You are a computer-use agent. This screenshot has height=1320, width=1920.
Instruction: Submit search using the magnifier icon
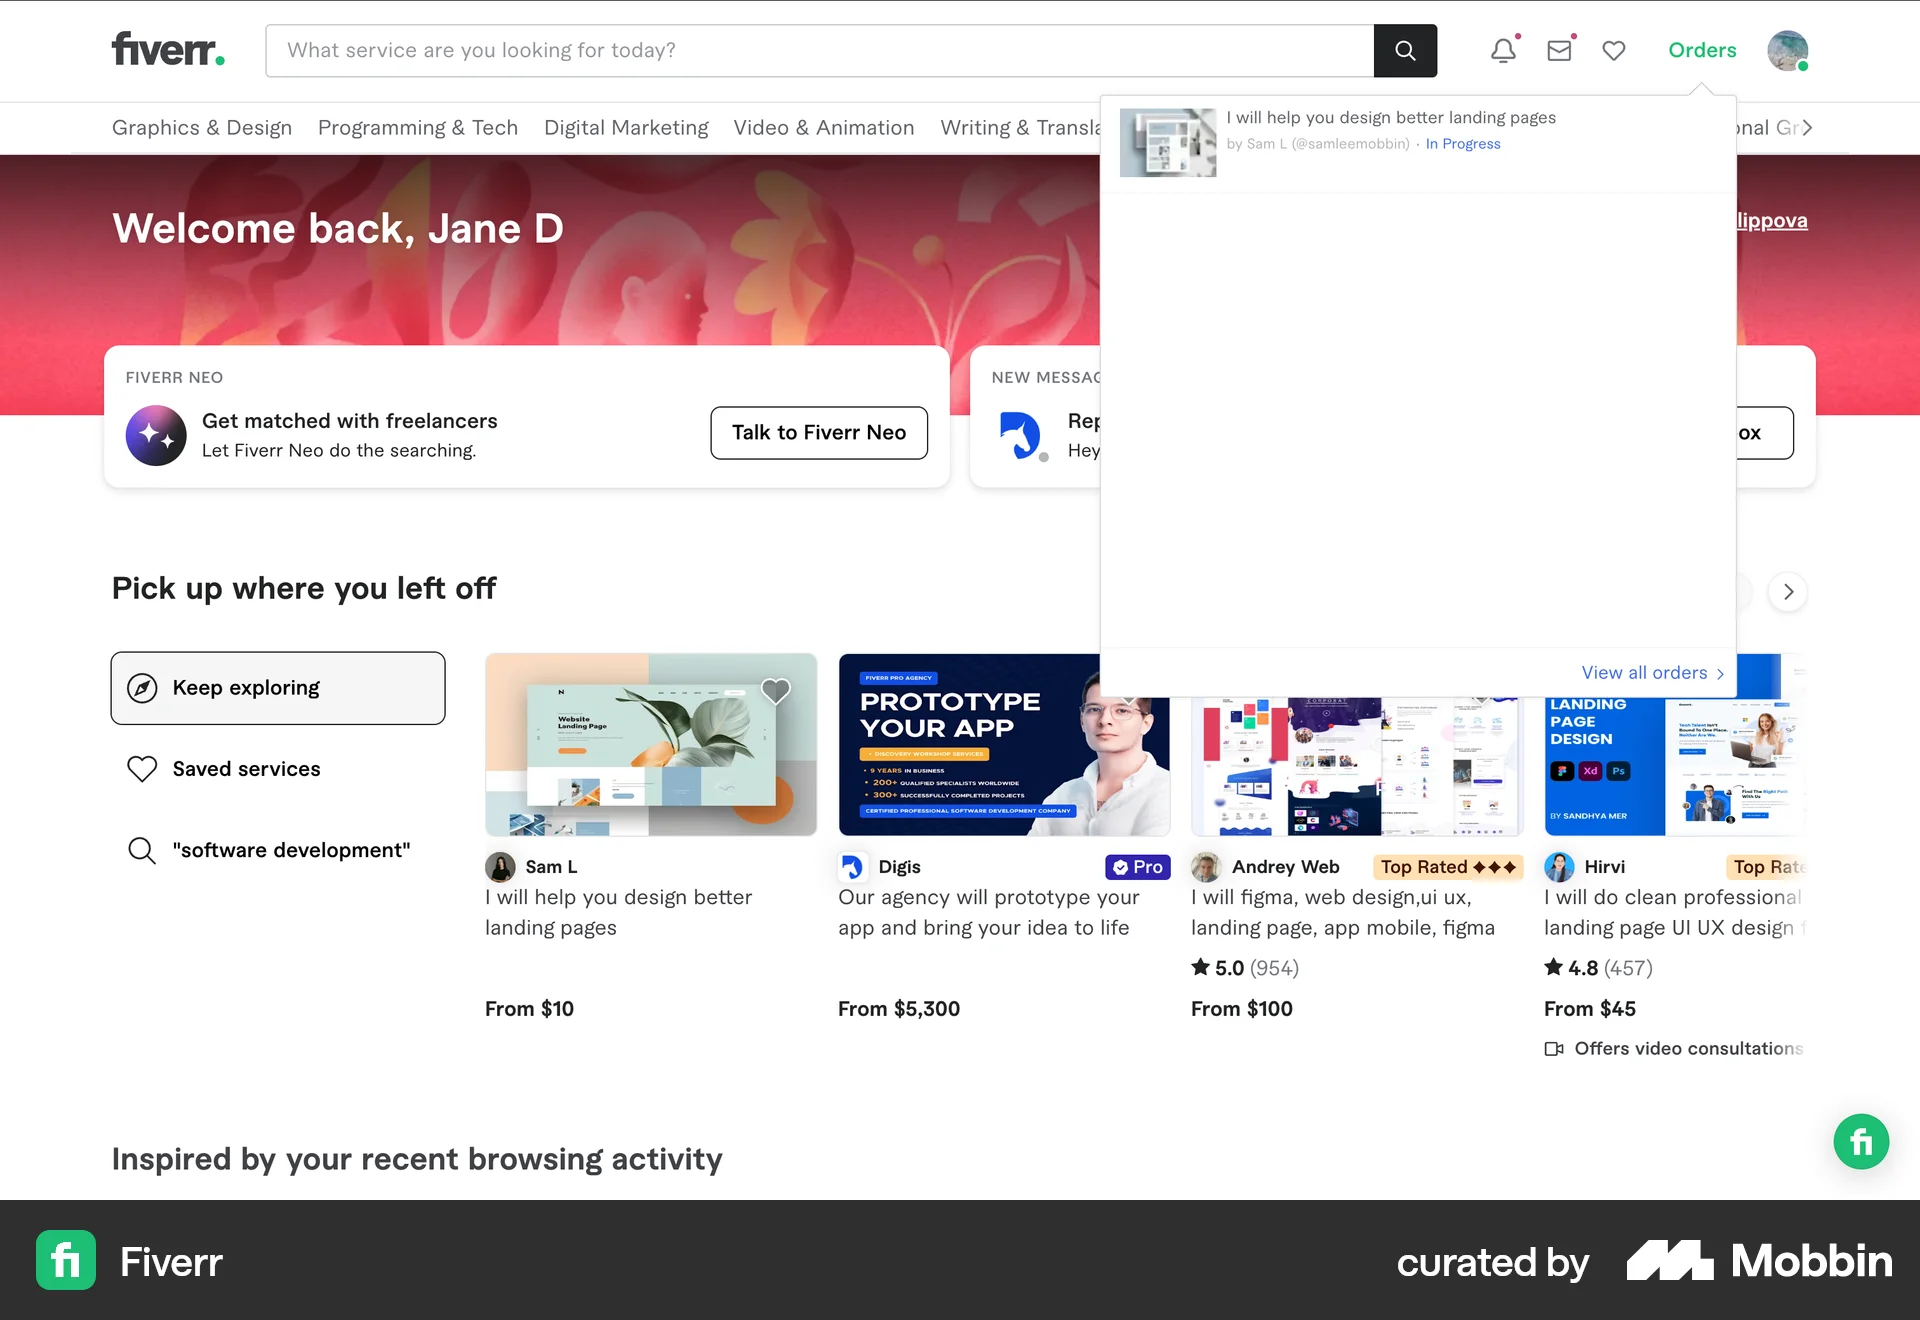[1404, 50]
